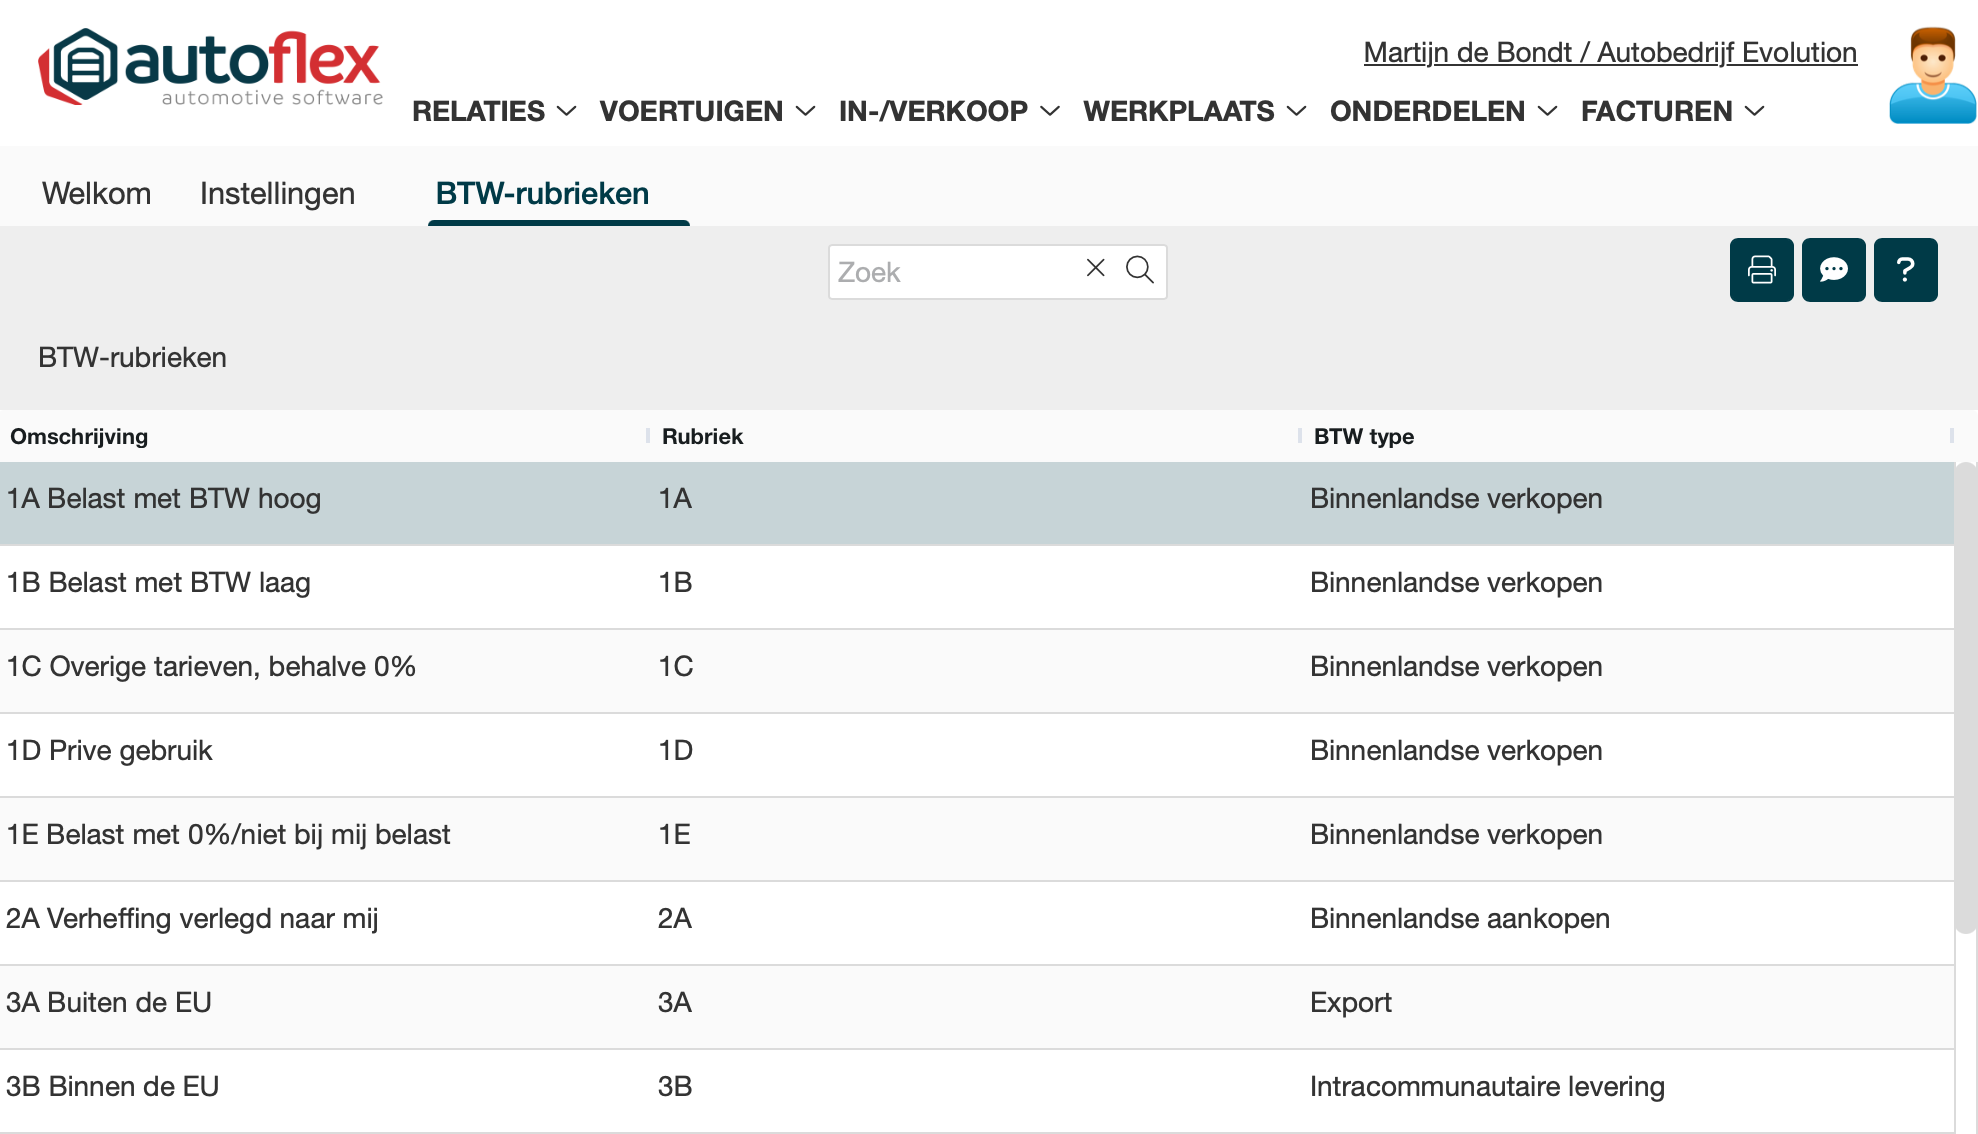Clear search with the X icon

pyautogui.click(x=1095, y=268)
